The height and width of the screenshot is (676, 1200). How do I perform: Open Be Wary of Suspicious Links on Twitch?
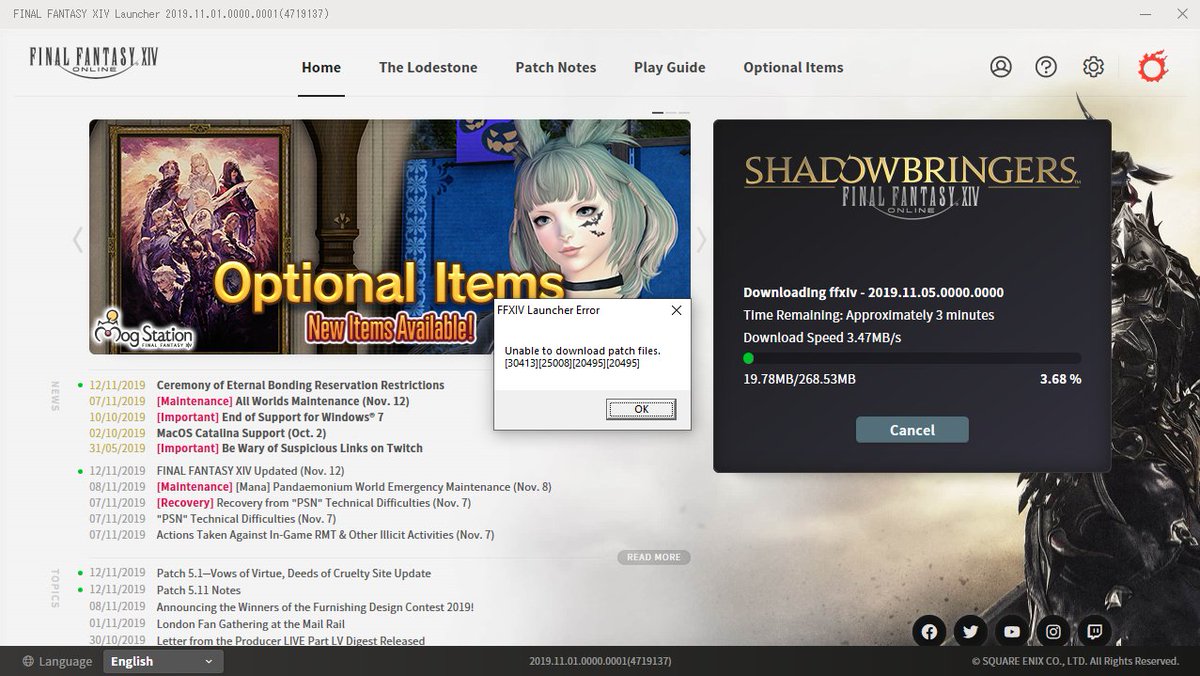(289, 449)
